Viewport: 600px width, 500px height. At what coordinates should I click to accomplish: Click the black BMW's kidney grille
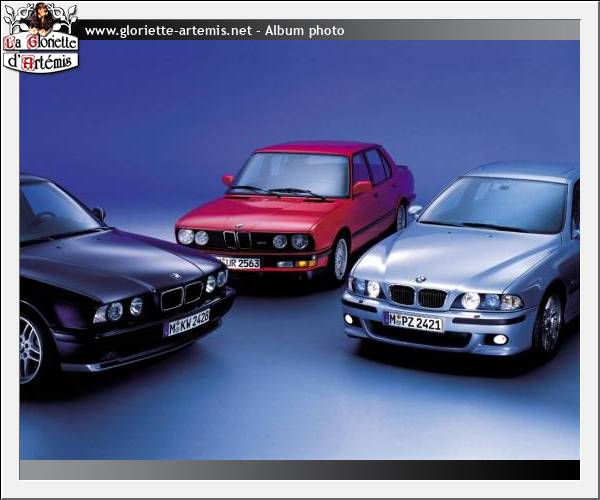click(x=181, y=295)
